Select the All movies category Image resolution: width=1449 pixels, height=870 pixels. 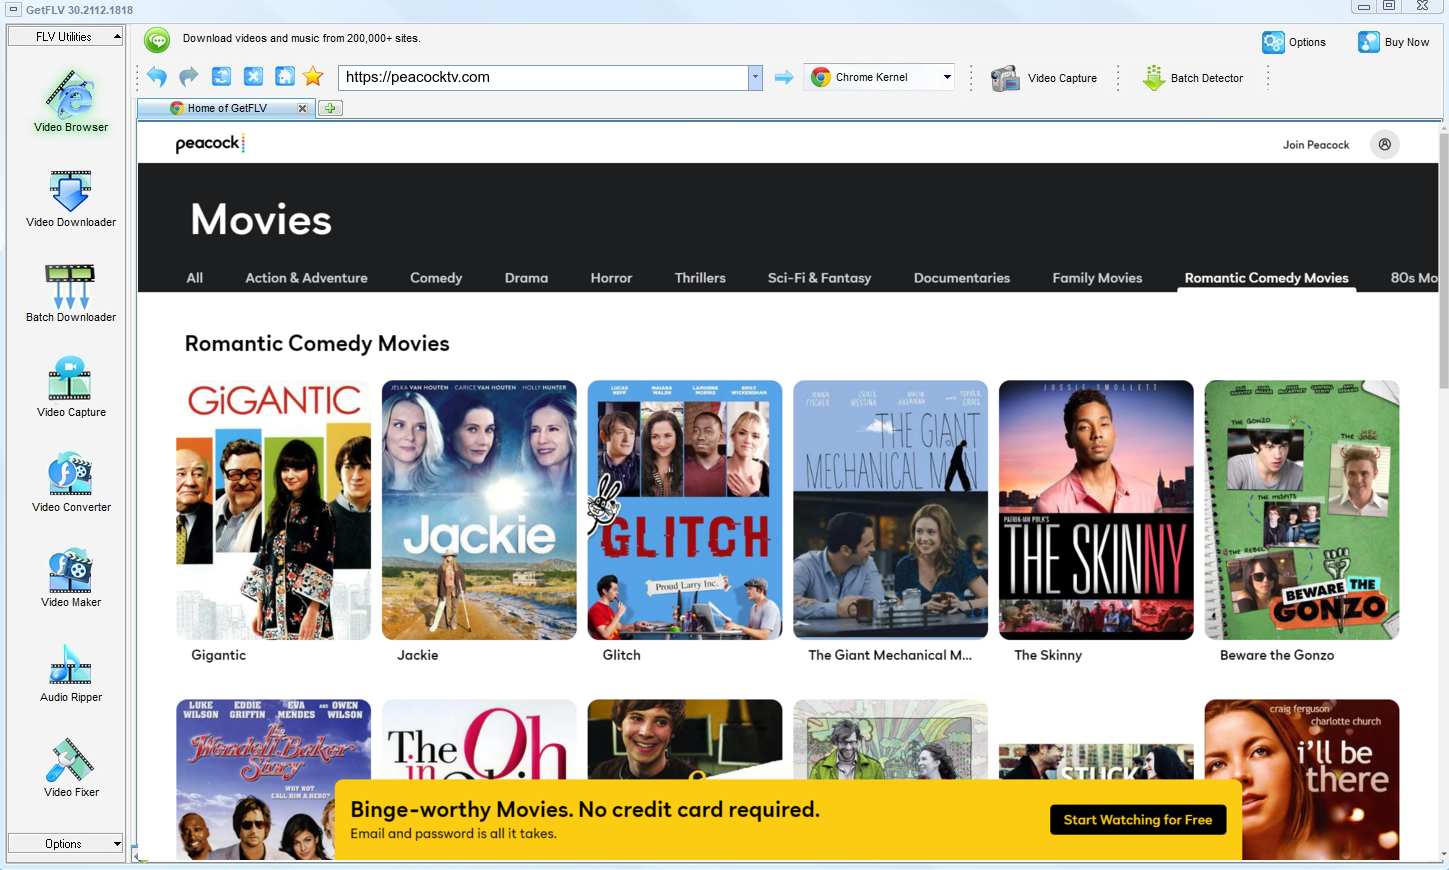coord(195,278)
